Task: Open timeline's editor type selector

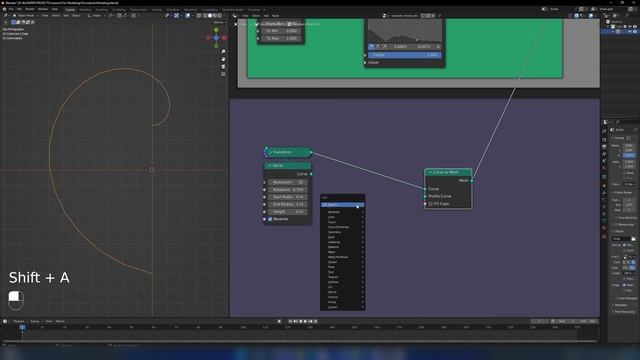Action: point(5,321)
